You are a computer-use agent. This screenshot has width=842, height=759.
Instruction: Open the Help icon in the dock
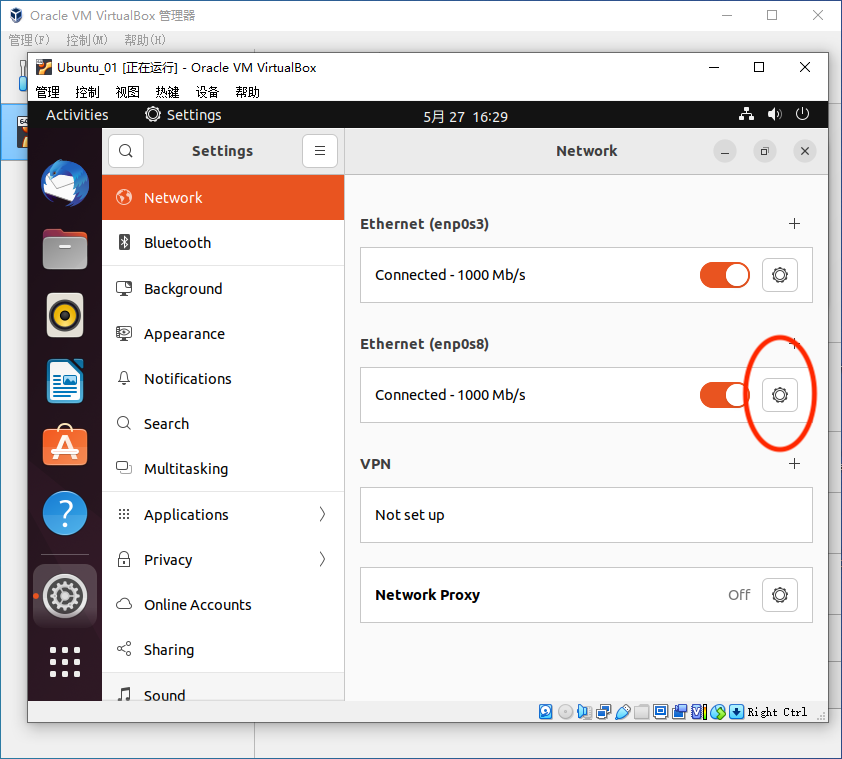(x=65, y=513)
